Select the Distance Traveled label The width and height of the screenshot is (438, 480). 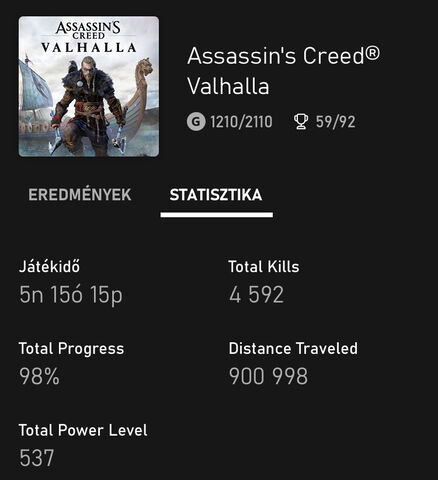293,349
